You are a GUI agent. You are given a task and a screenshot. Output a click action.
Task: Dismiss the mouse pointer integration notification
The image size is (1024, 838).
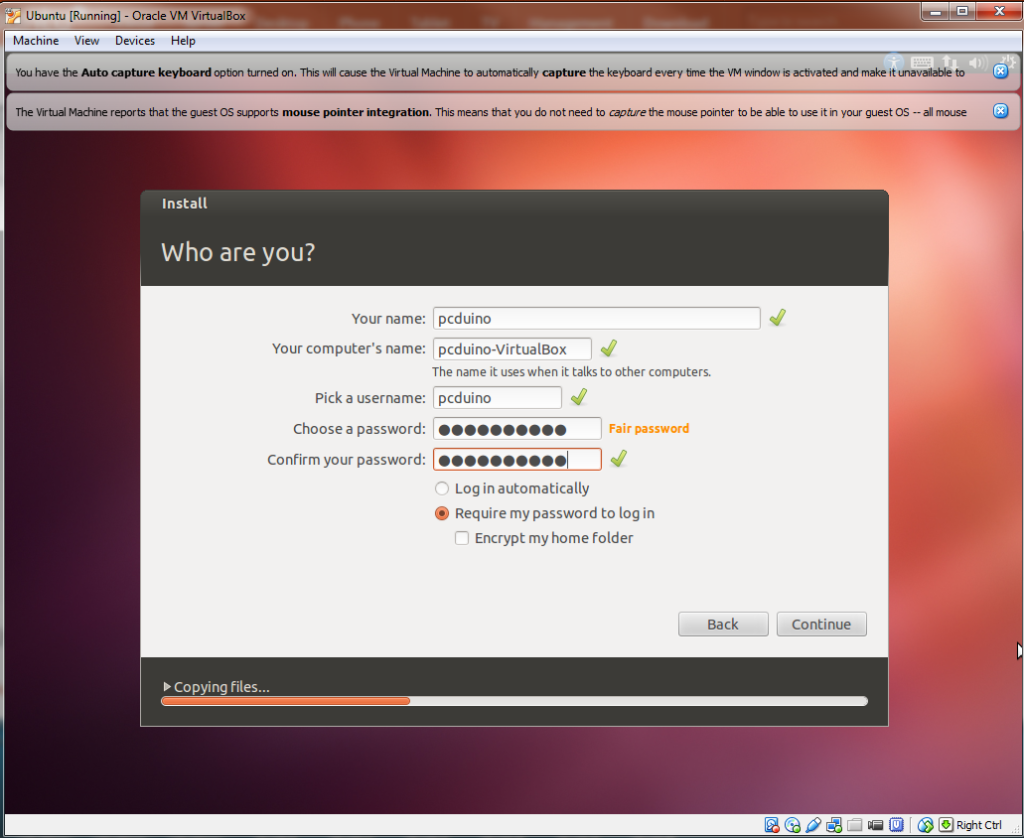(x=1000, y=111)
